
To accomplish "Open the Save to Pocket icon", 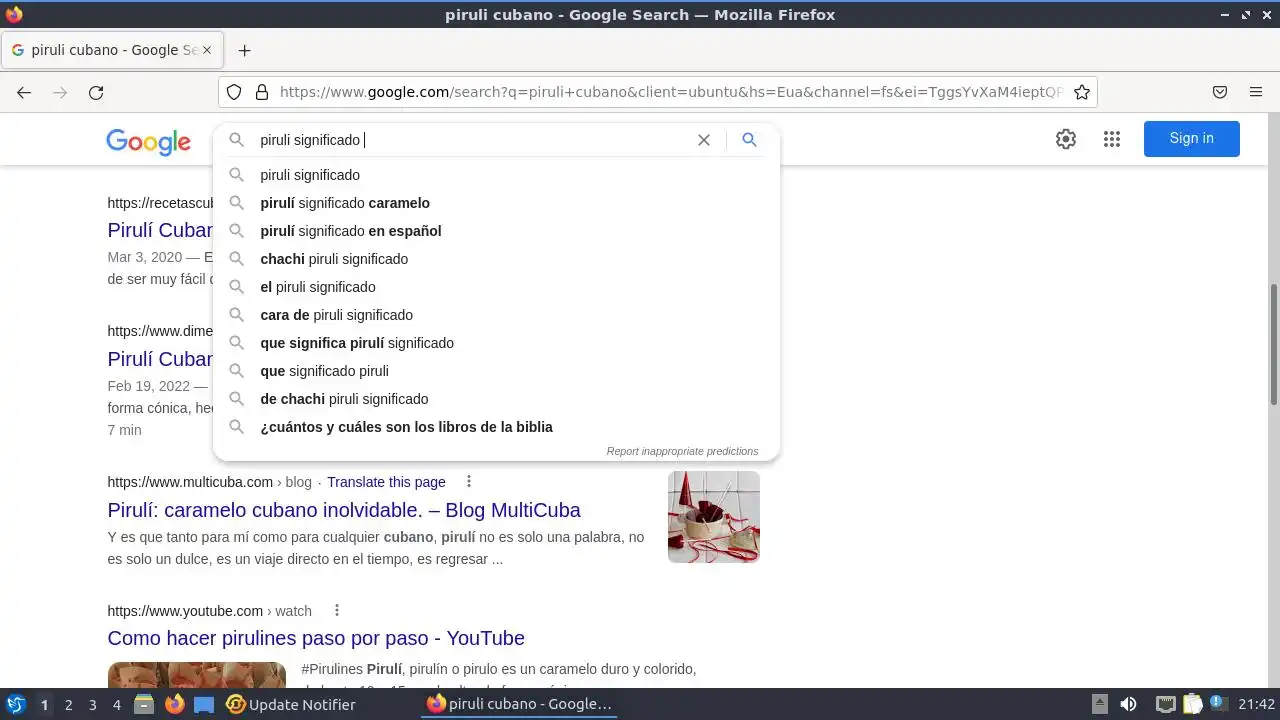I will (1220, 92).
